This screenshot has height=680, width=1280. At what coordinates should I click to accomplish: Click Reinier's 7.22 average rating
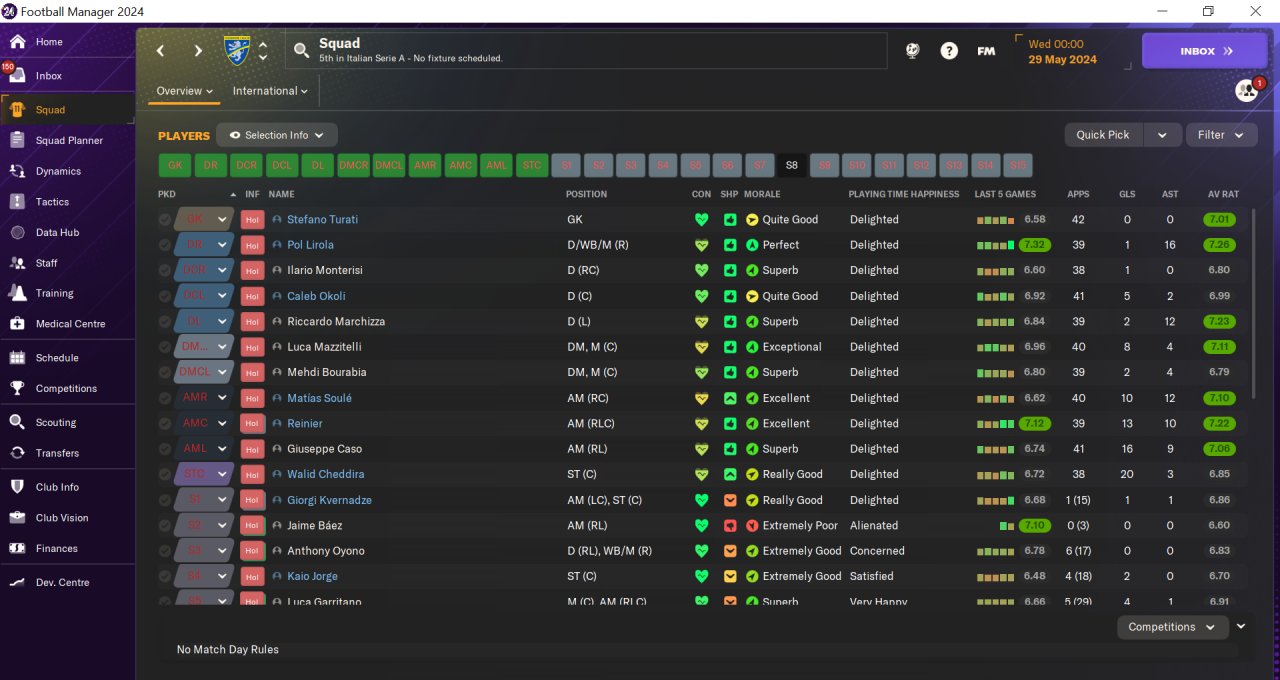(1219, 424)
